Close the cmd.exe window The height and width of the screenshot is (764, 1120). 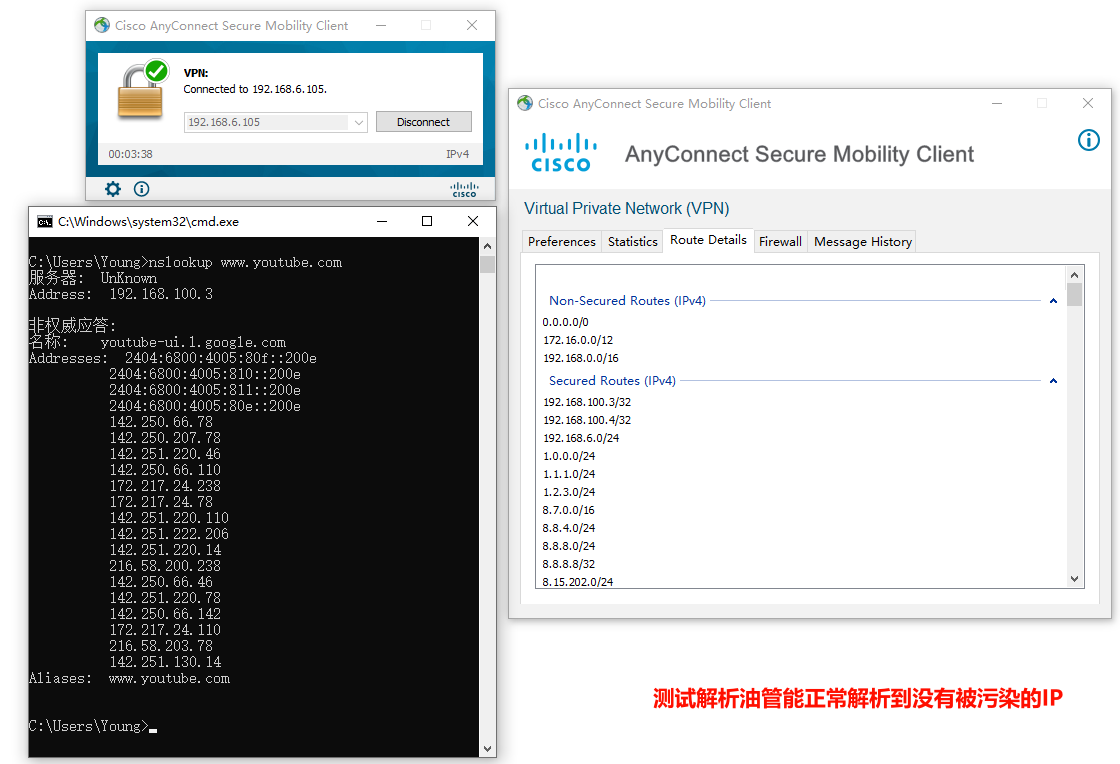(x=473, y=221)
